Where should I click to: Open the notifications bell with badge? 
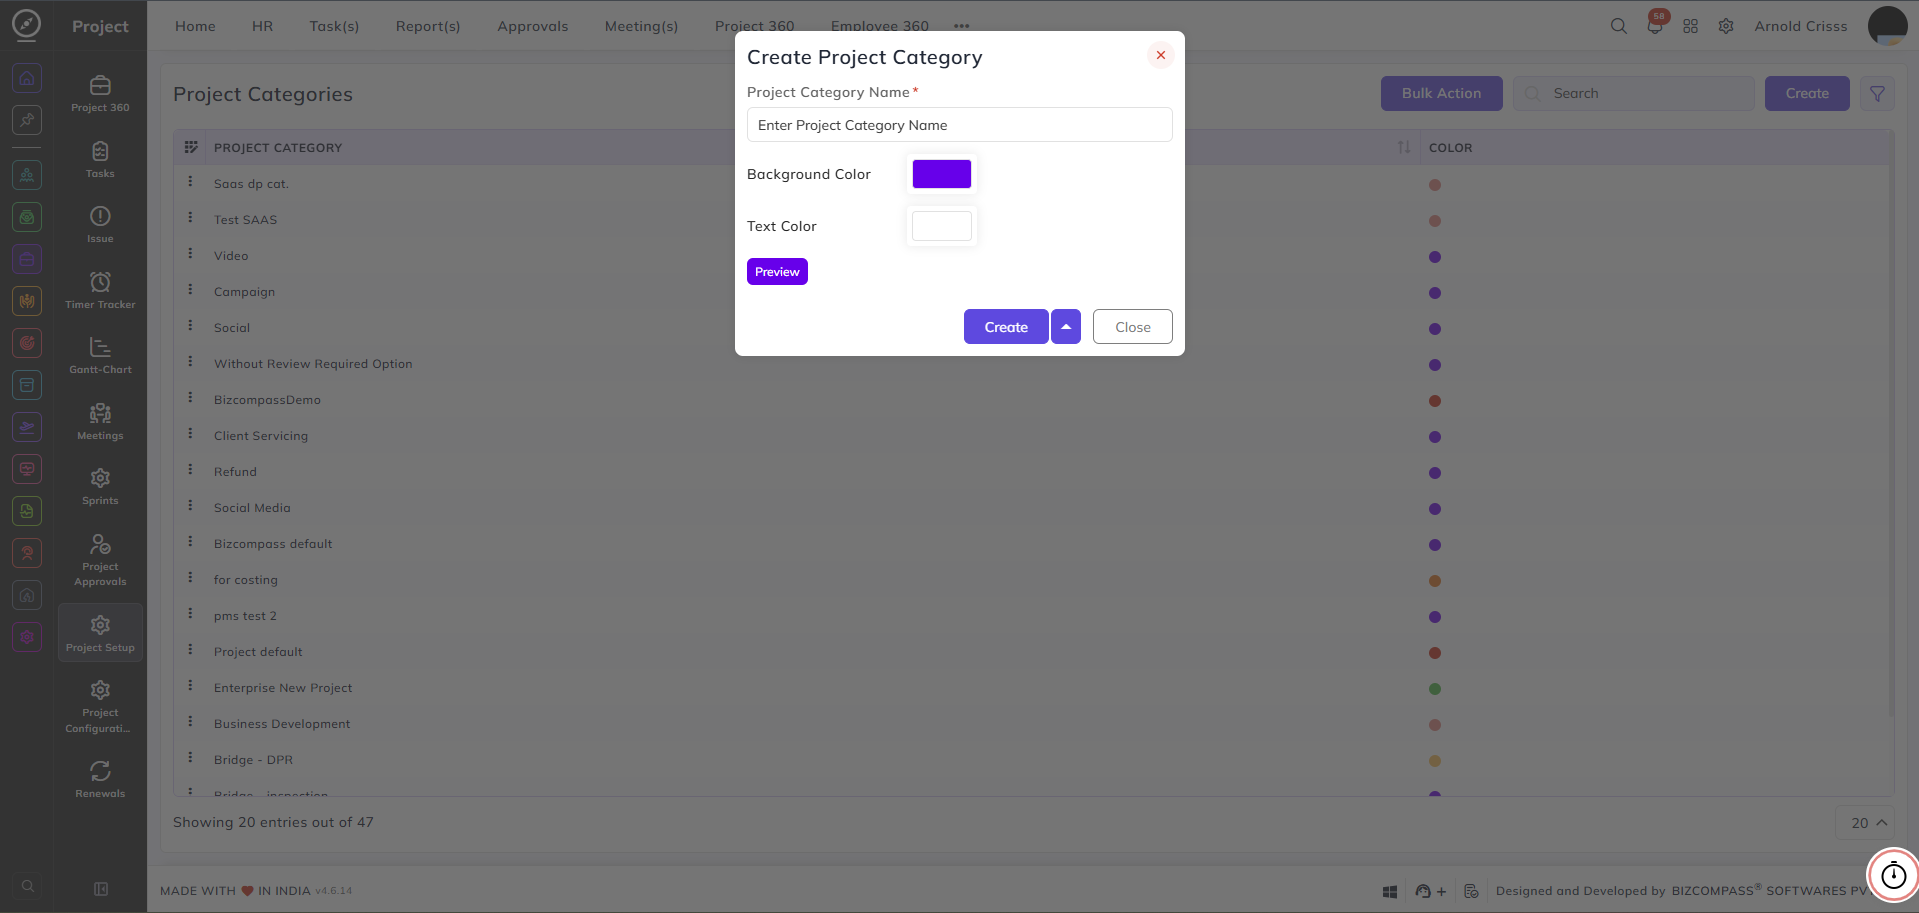click(x=1655, y=25)
